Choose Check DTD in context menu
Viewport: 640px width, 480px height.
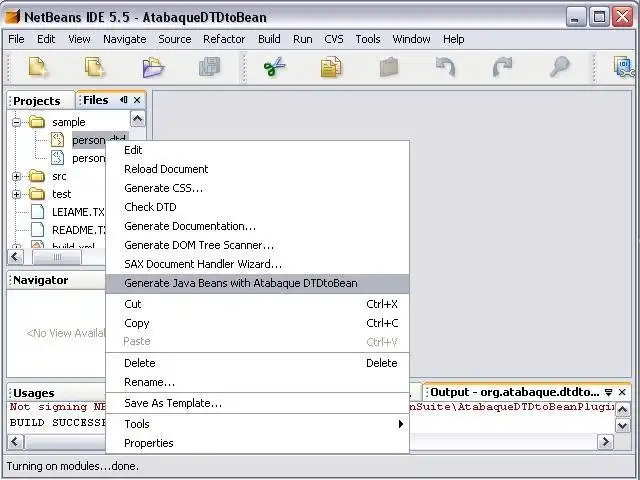(x=257, y=207)
